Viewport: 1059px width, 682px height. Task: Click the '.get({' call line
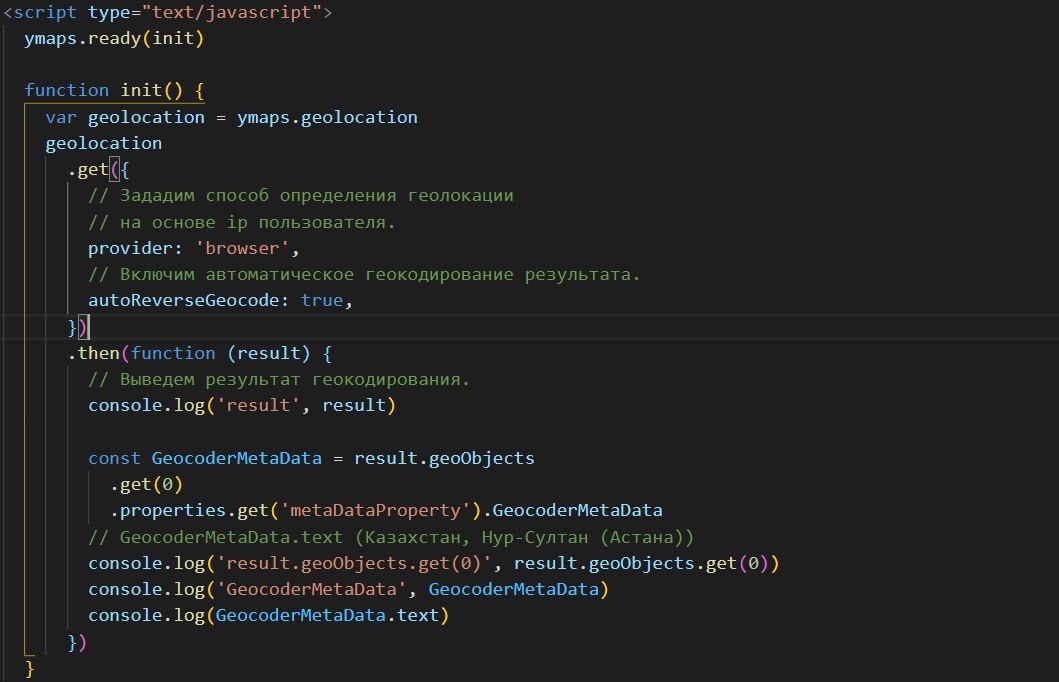[99, 169]
